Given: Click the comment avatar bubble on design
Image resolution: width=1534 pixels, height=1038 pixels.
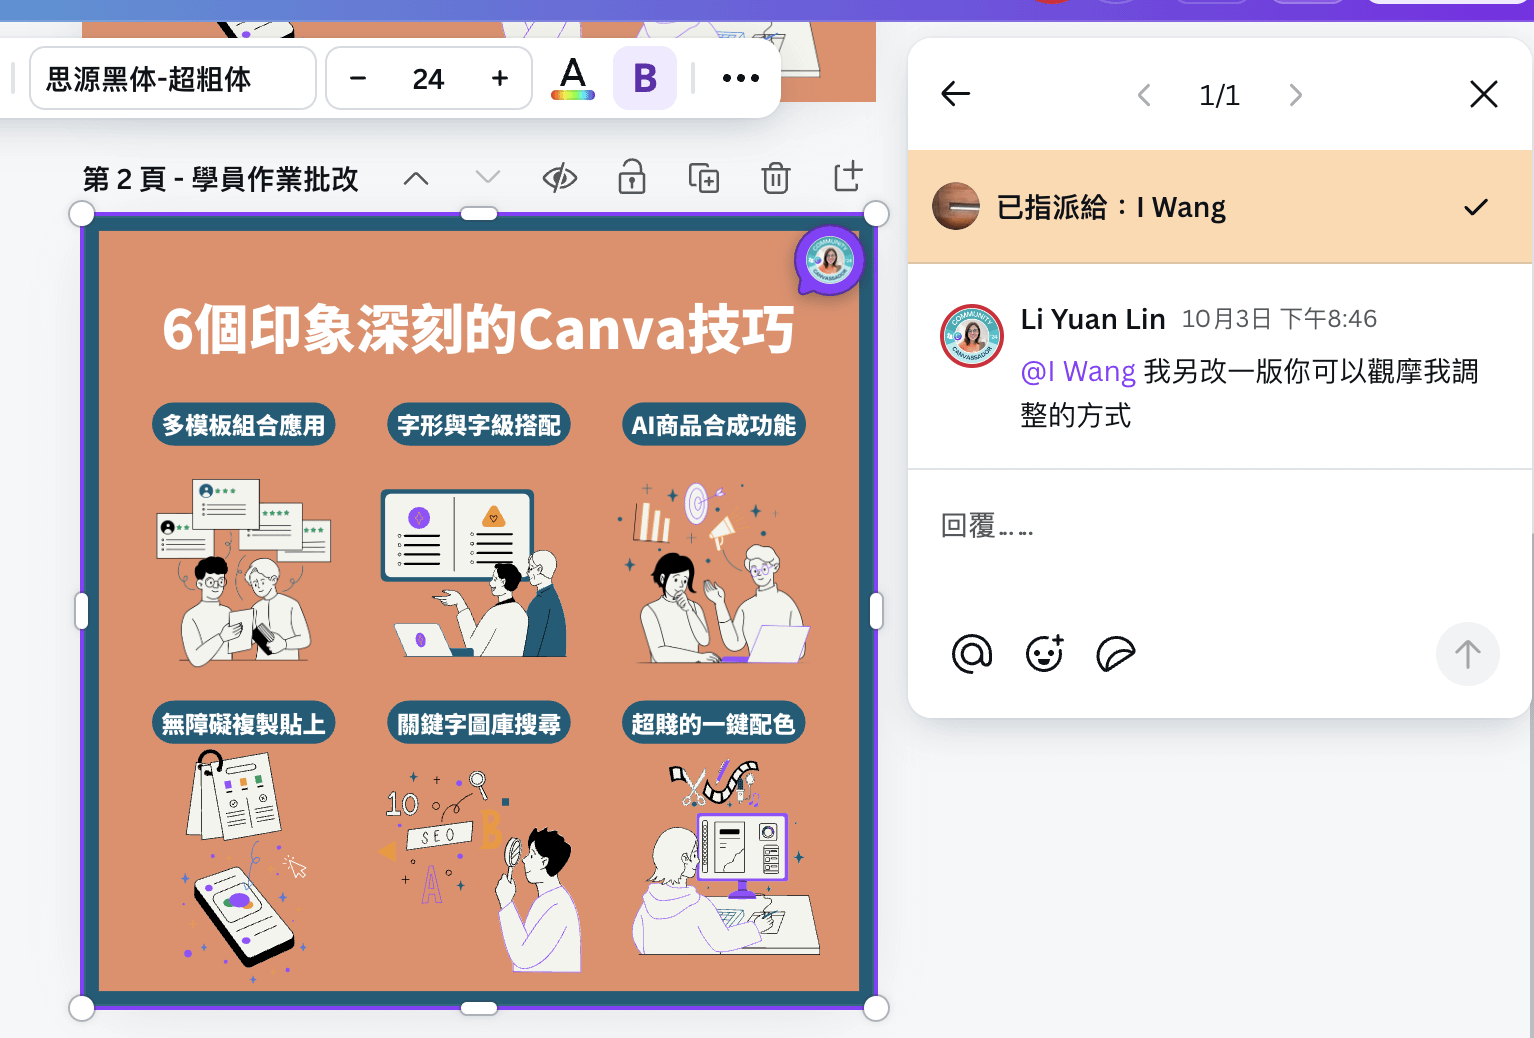Looking at the screenshot, I should point(829,261).
